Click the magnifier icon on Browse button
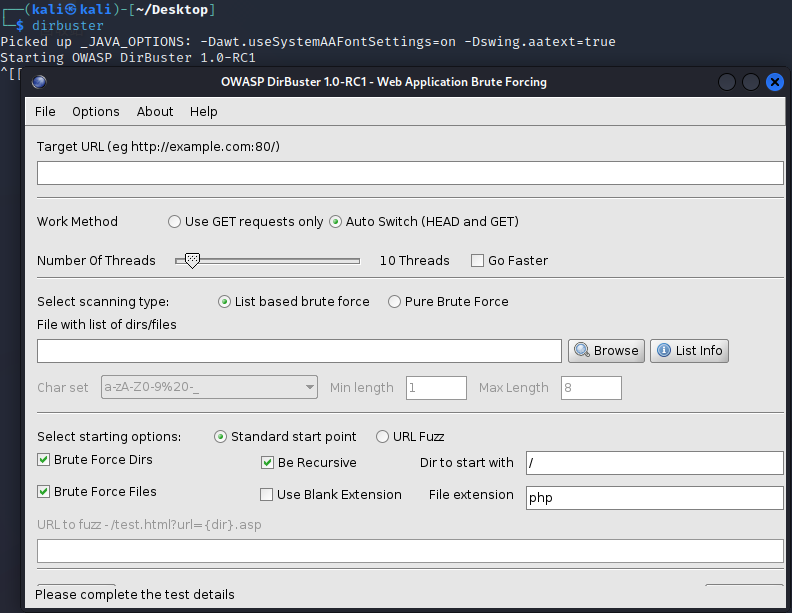Image resolution: width=792 pixels, height=613 pixels. [x=581, y=351]
